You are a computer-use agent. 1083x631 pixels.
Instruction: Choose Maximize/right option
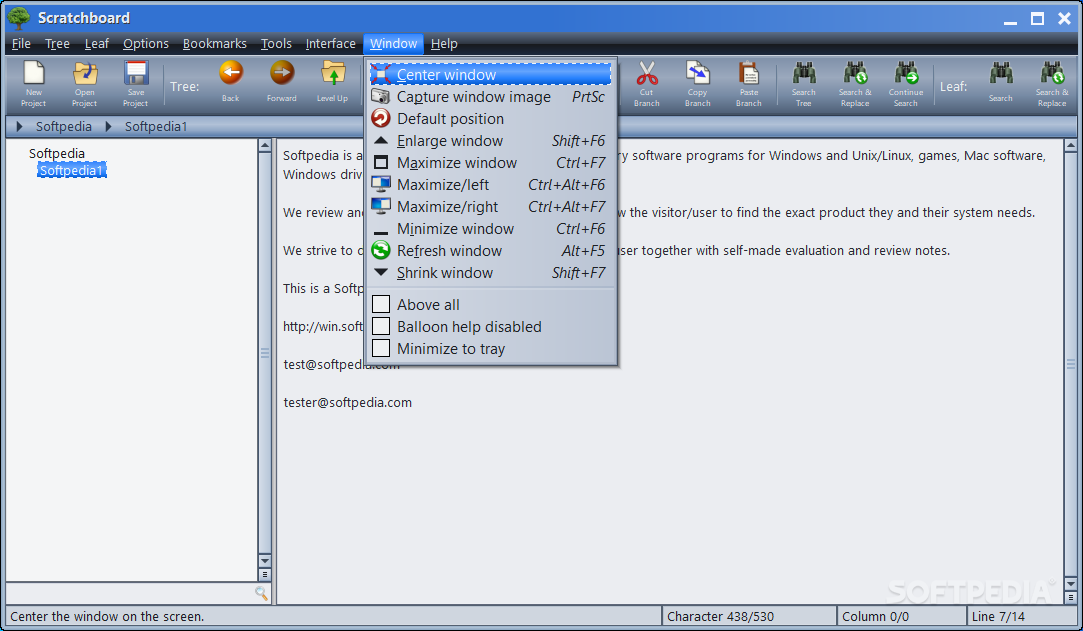[490, 207]
